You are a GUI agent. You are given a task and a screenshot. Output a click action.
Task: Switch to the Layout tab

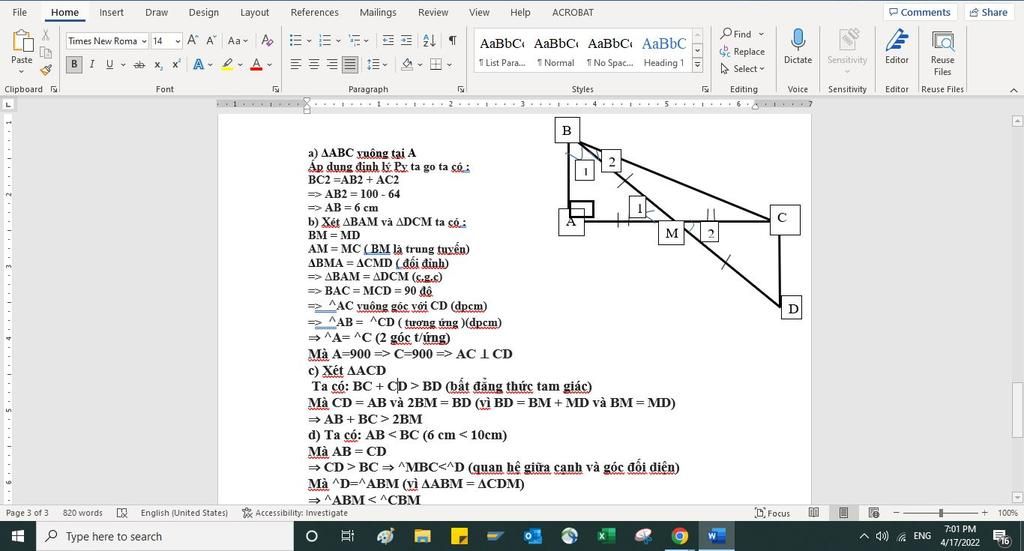click(x=254, y=12)
